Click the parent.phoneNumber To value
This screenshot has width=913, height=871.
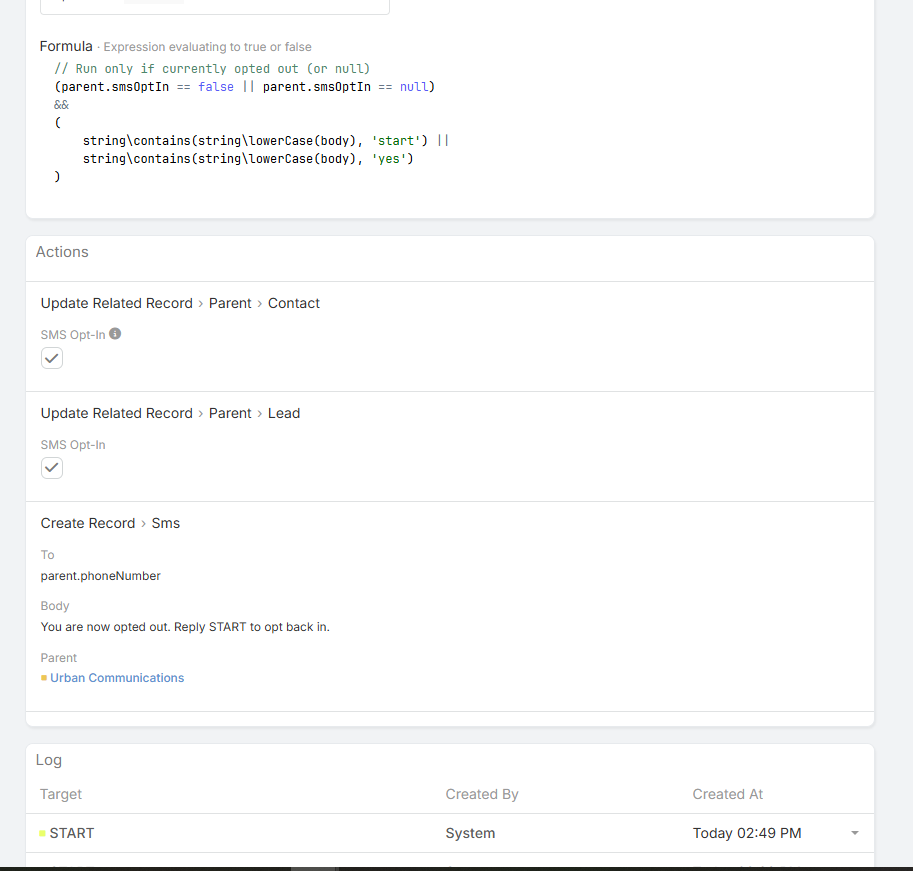[x=100, y=576]
